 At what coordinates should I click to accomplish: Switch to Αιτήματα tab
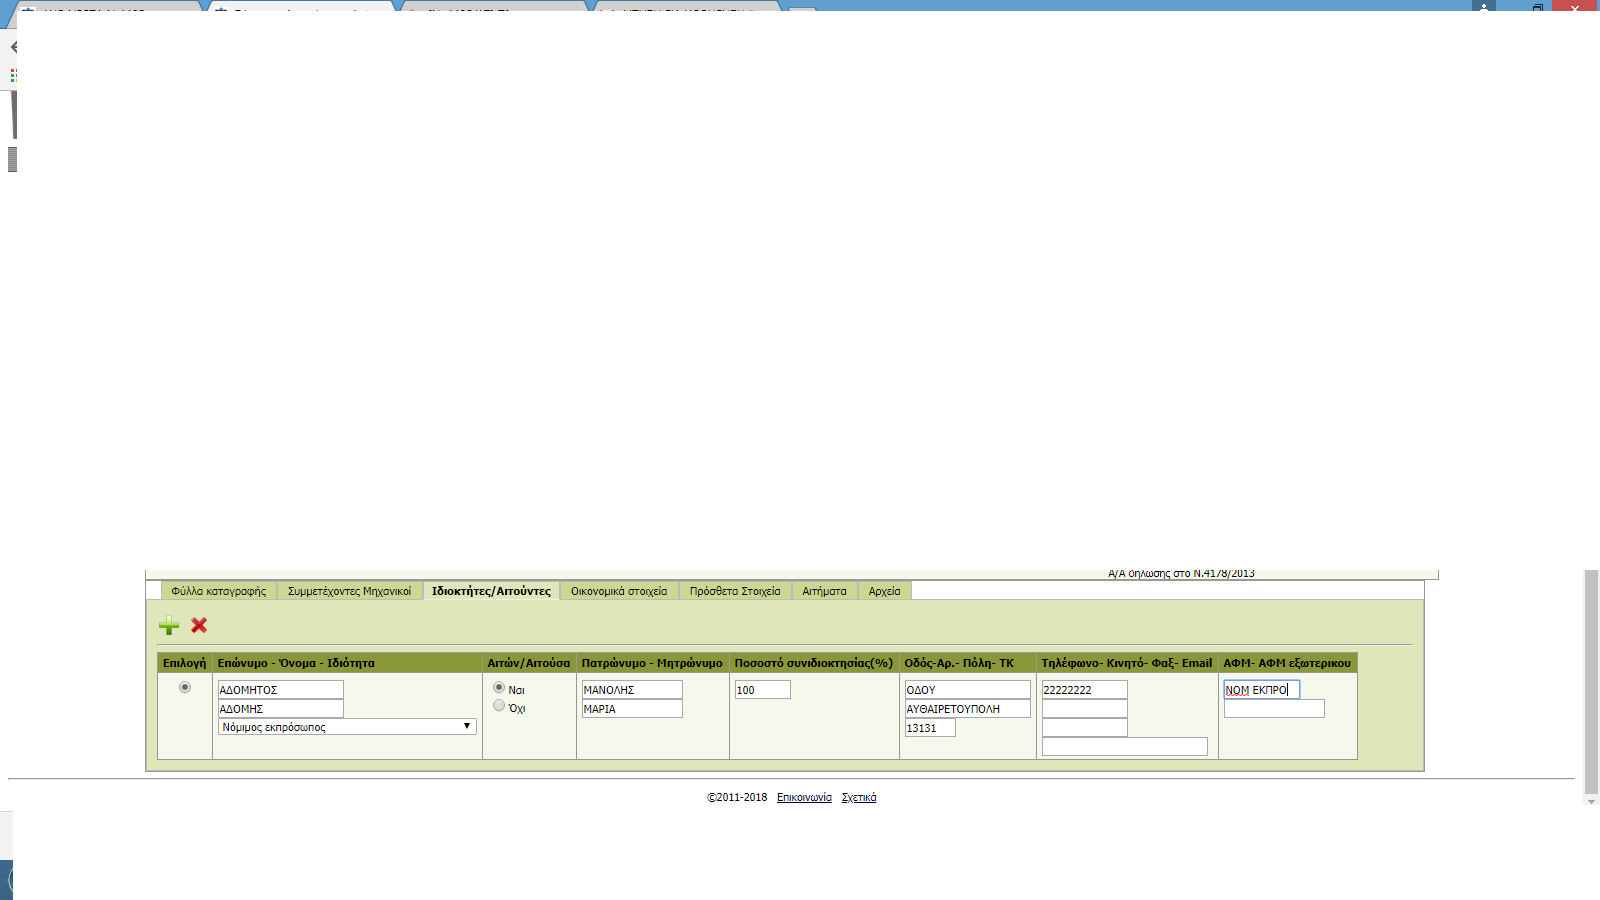(824, 591)
